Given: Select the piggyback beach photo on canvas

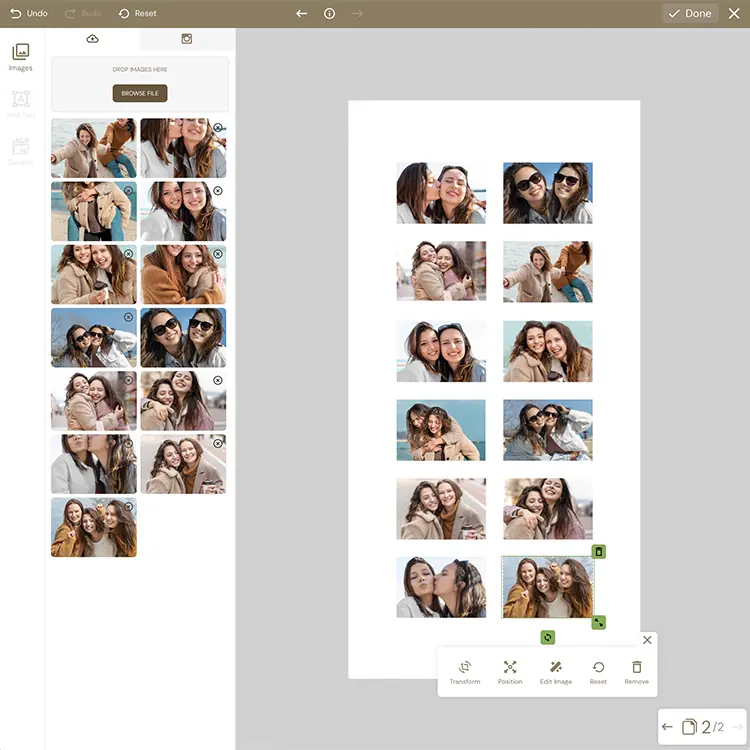Looking at the screenshot, I should (x=441, y=430).
